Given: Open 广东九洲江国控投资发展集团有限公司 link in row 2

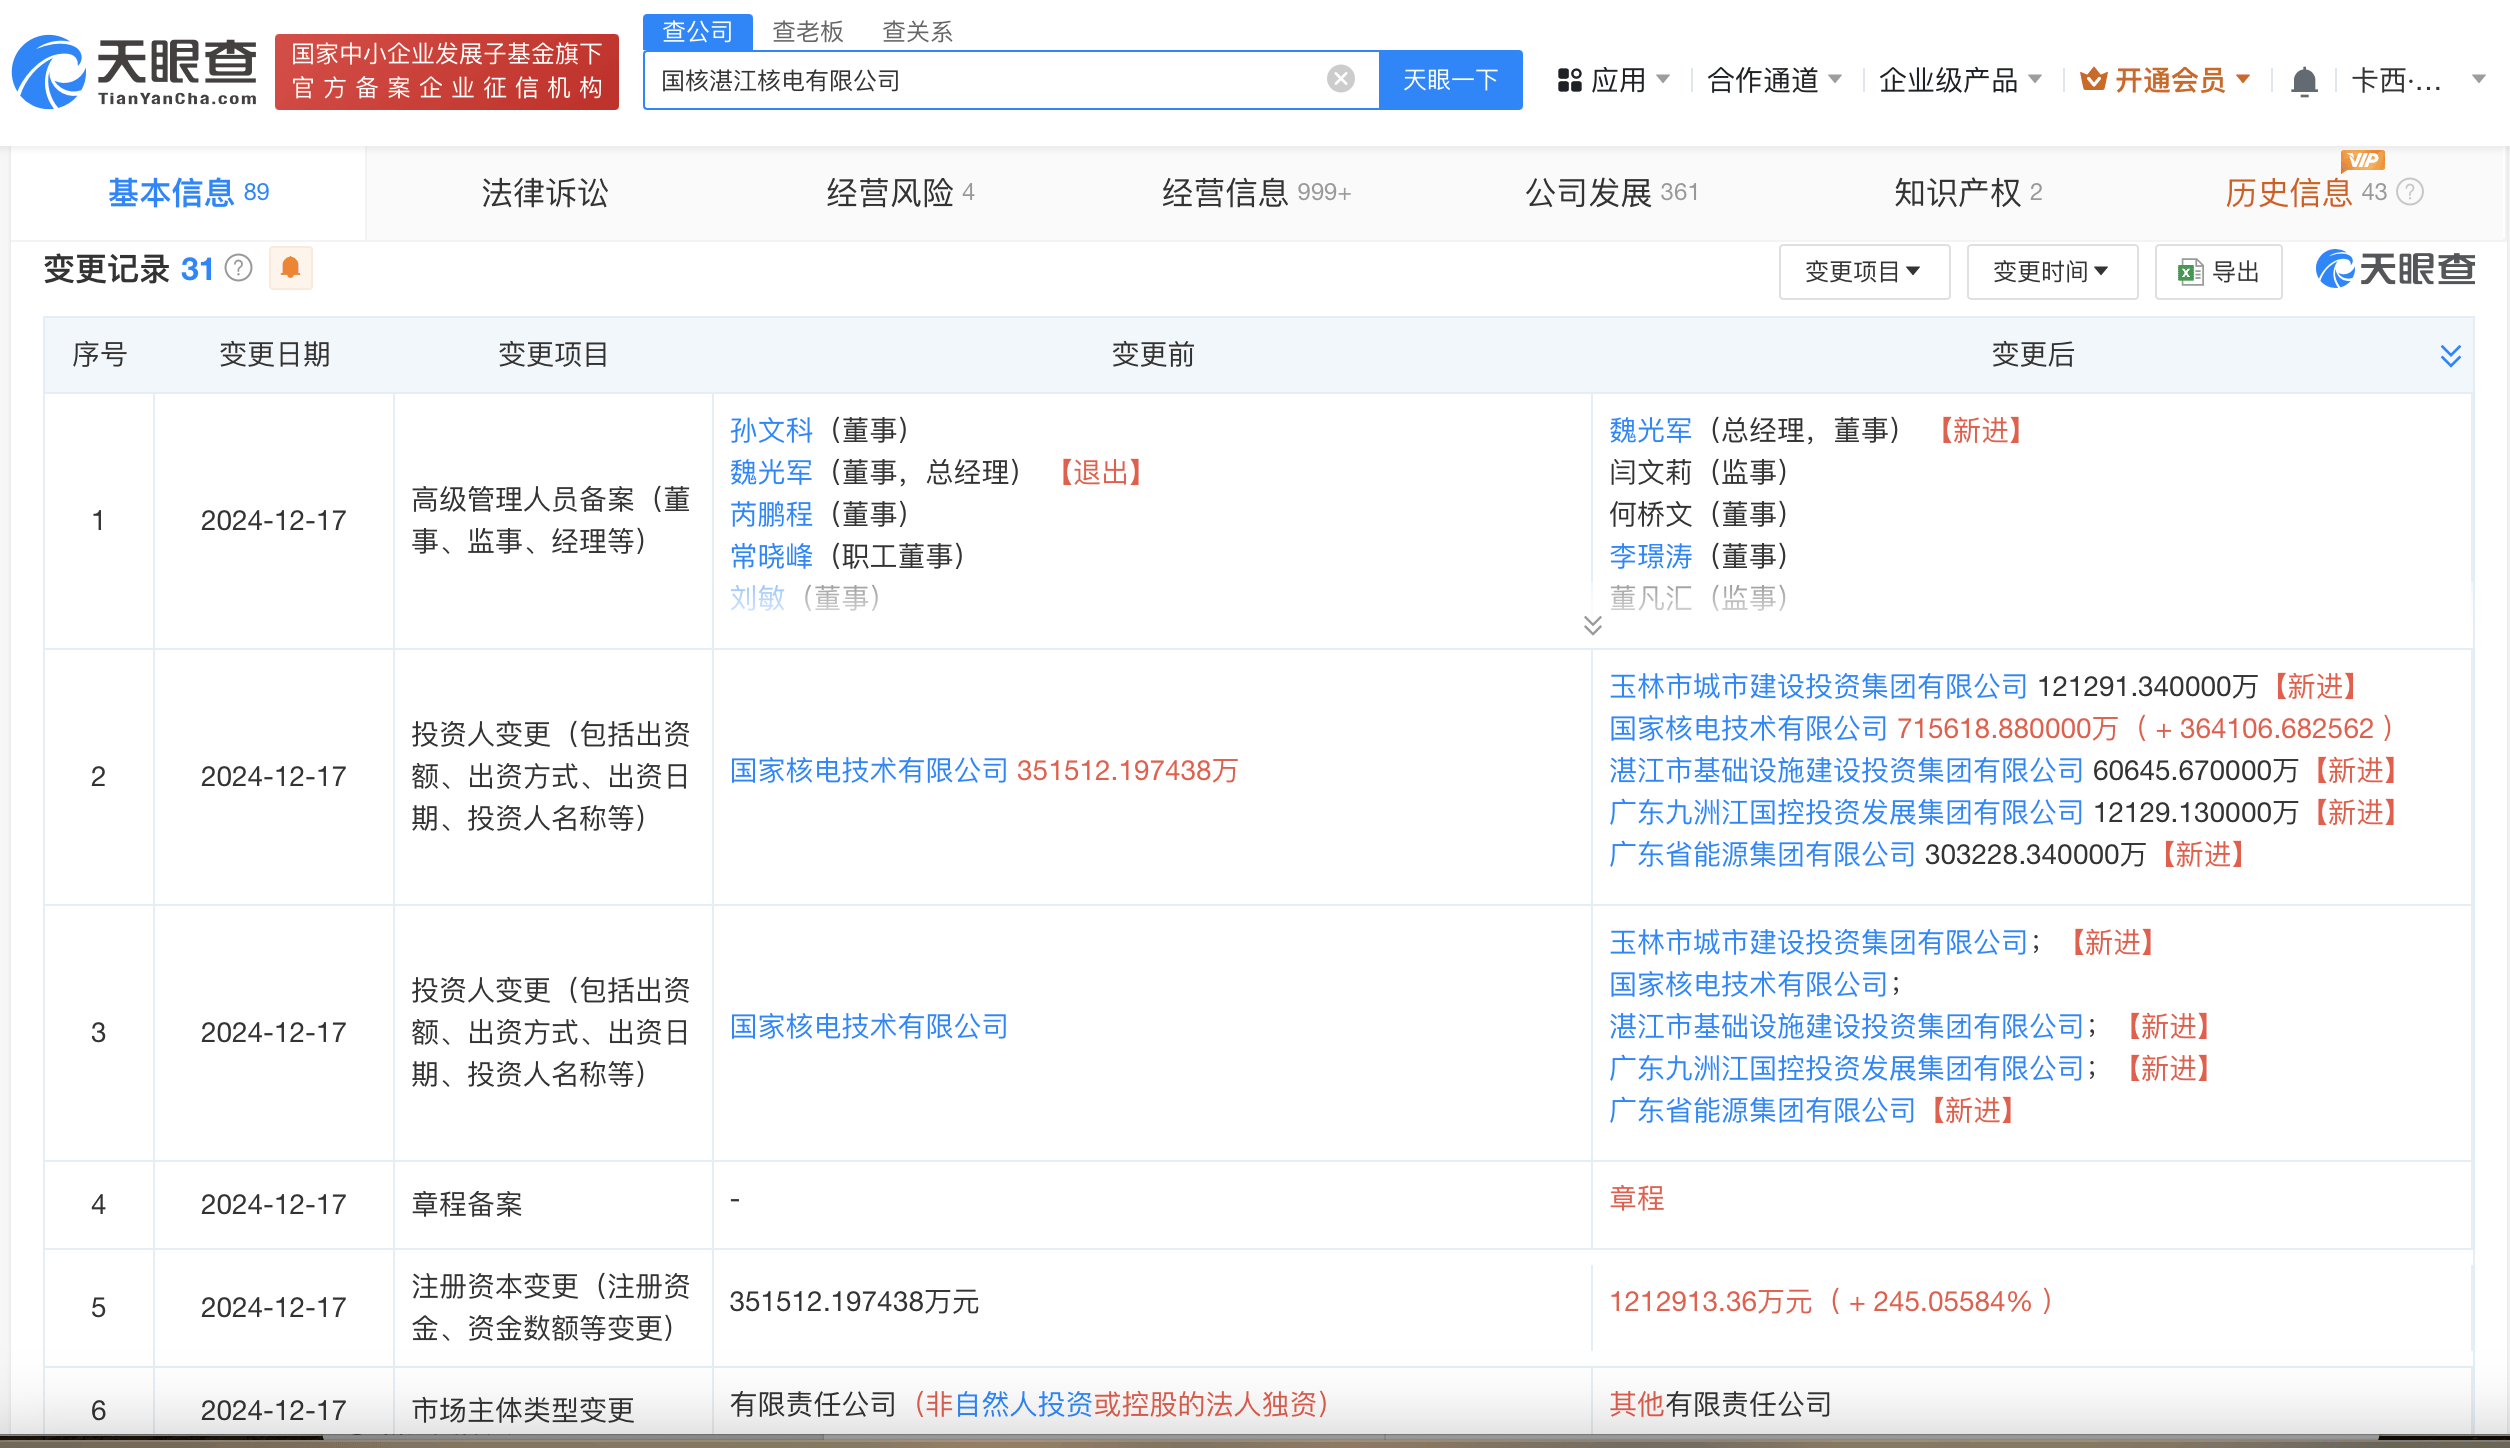Looking at the screenshot, I should (x=1846, y=812).
